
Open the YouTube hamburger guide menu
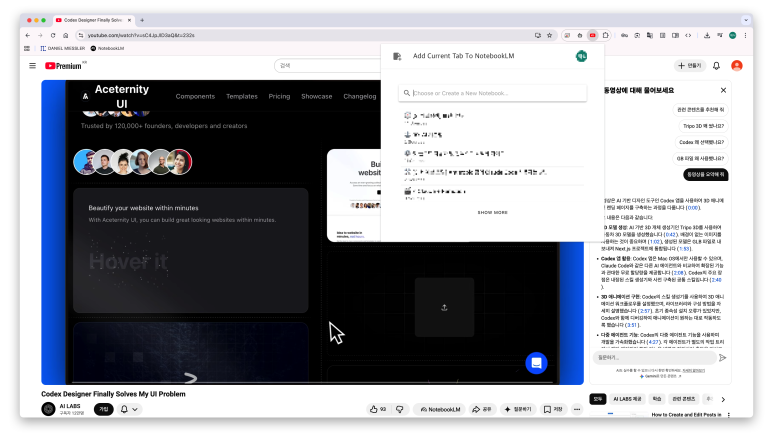coord(33,66)
